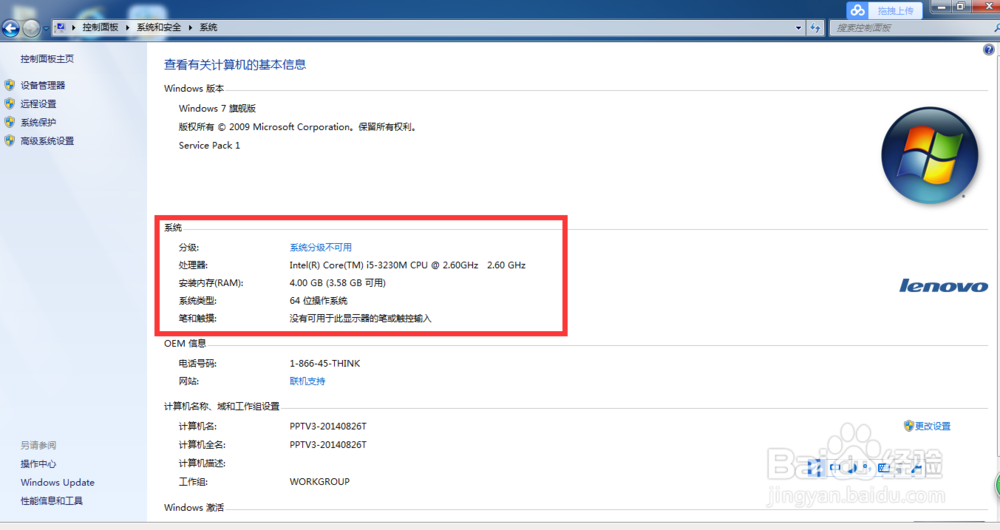Click the RAM value 4.00 GB (3.58 GB 可用)
The image size is (1000, 530).
tap(337, 283)
